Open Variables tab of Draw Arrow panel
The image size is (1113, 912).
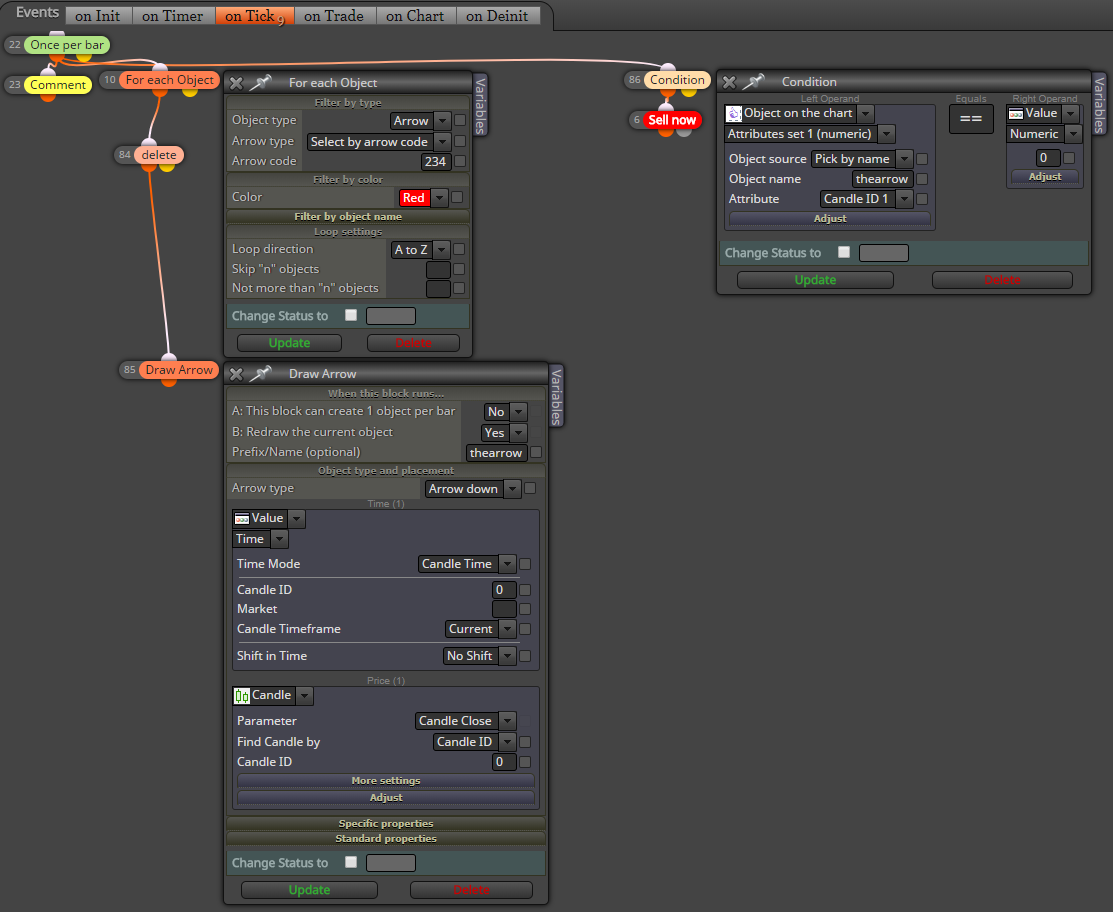coord(556,396)
